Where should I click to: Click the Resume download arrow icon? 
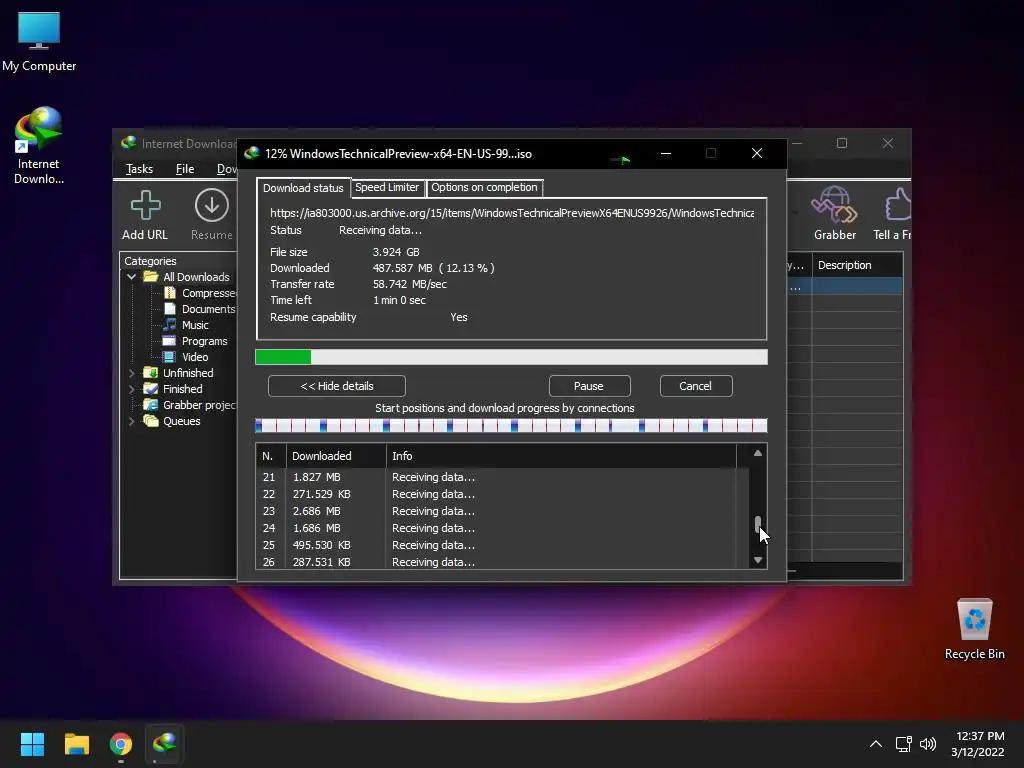(x=212, y=205)
